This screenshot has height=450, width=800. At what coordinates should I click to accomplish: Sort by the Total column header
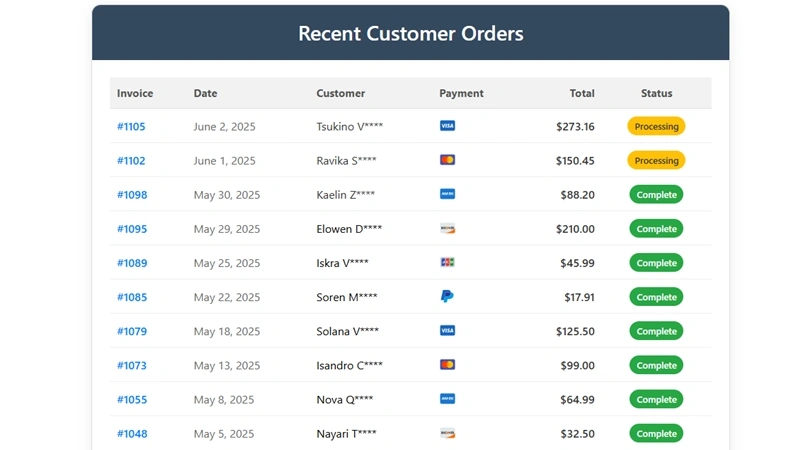582,93
